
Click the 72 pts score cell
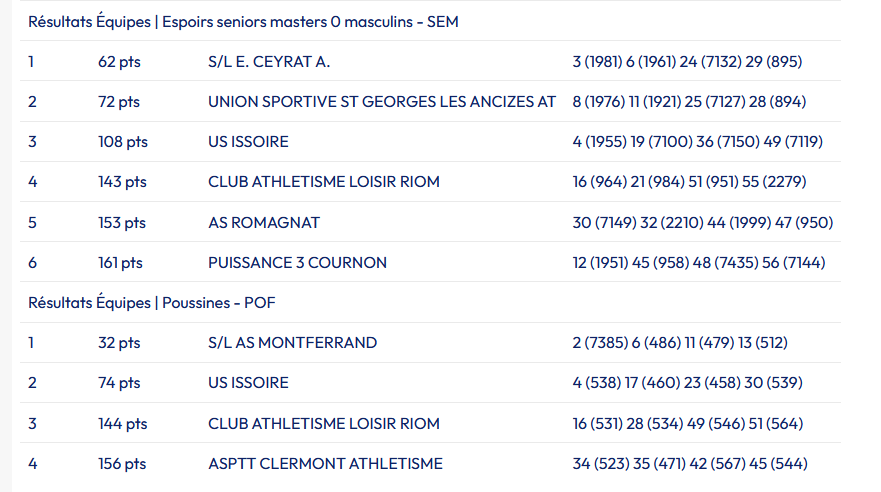point(119,102)
